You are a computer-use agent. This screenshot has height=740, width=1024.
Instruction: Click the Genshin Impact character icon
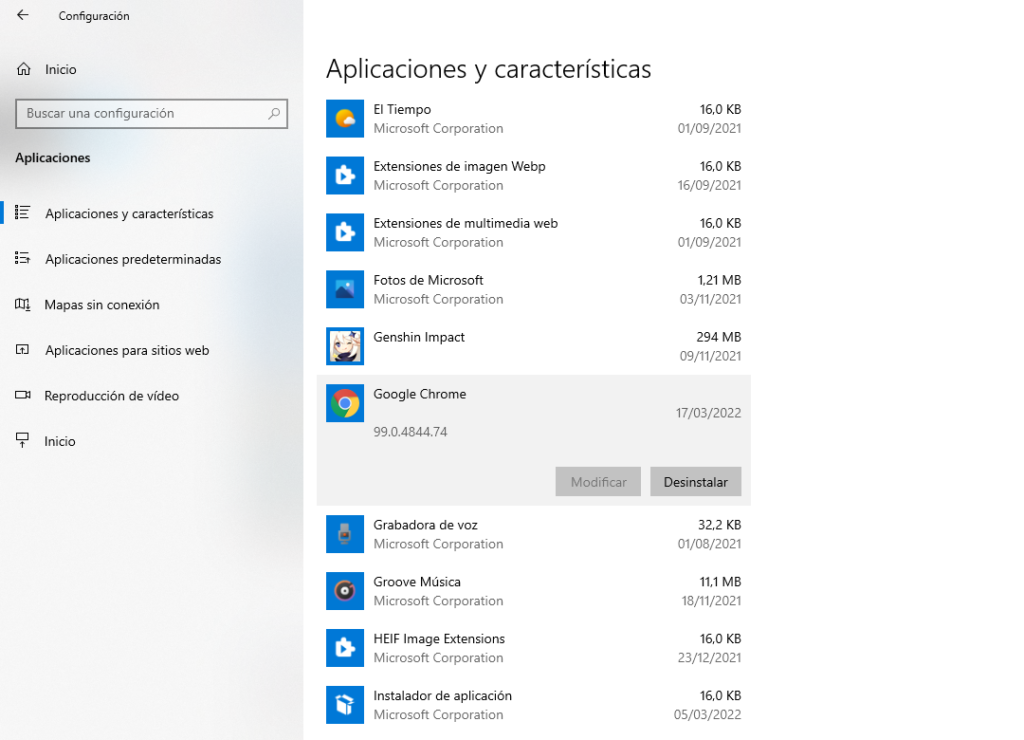(345, 347)
